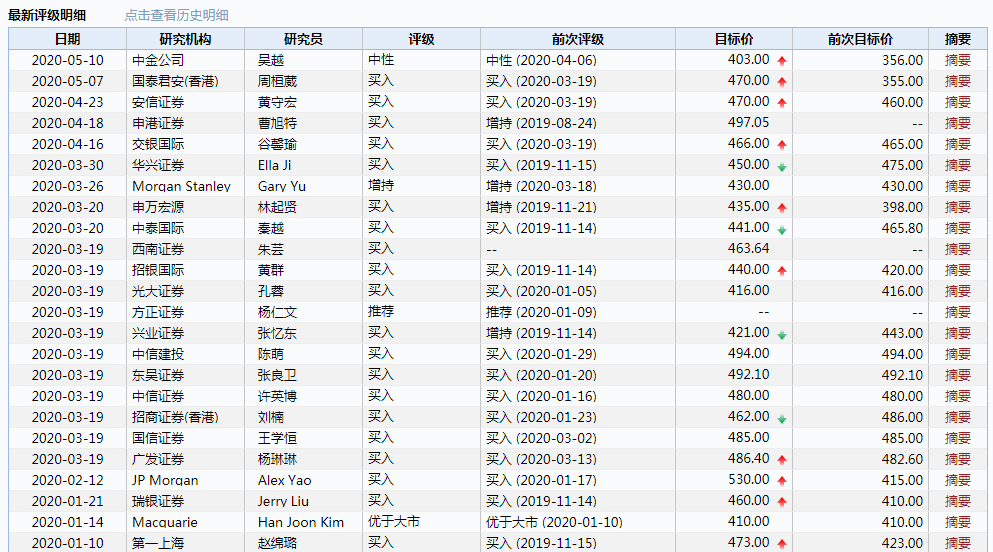Open 摘要 link for 兴业证券 row

pyautogui.click(x=958, y=333)
